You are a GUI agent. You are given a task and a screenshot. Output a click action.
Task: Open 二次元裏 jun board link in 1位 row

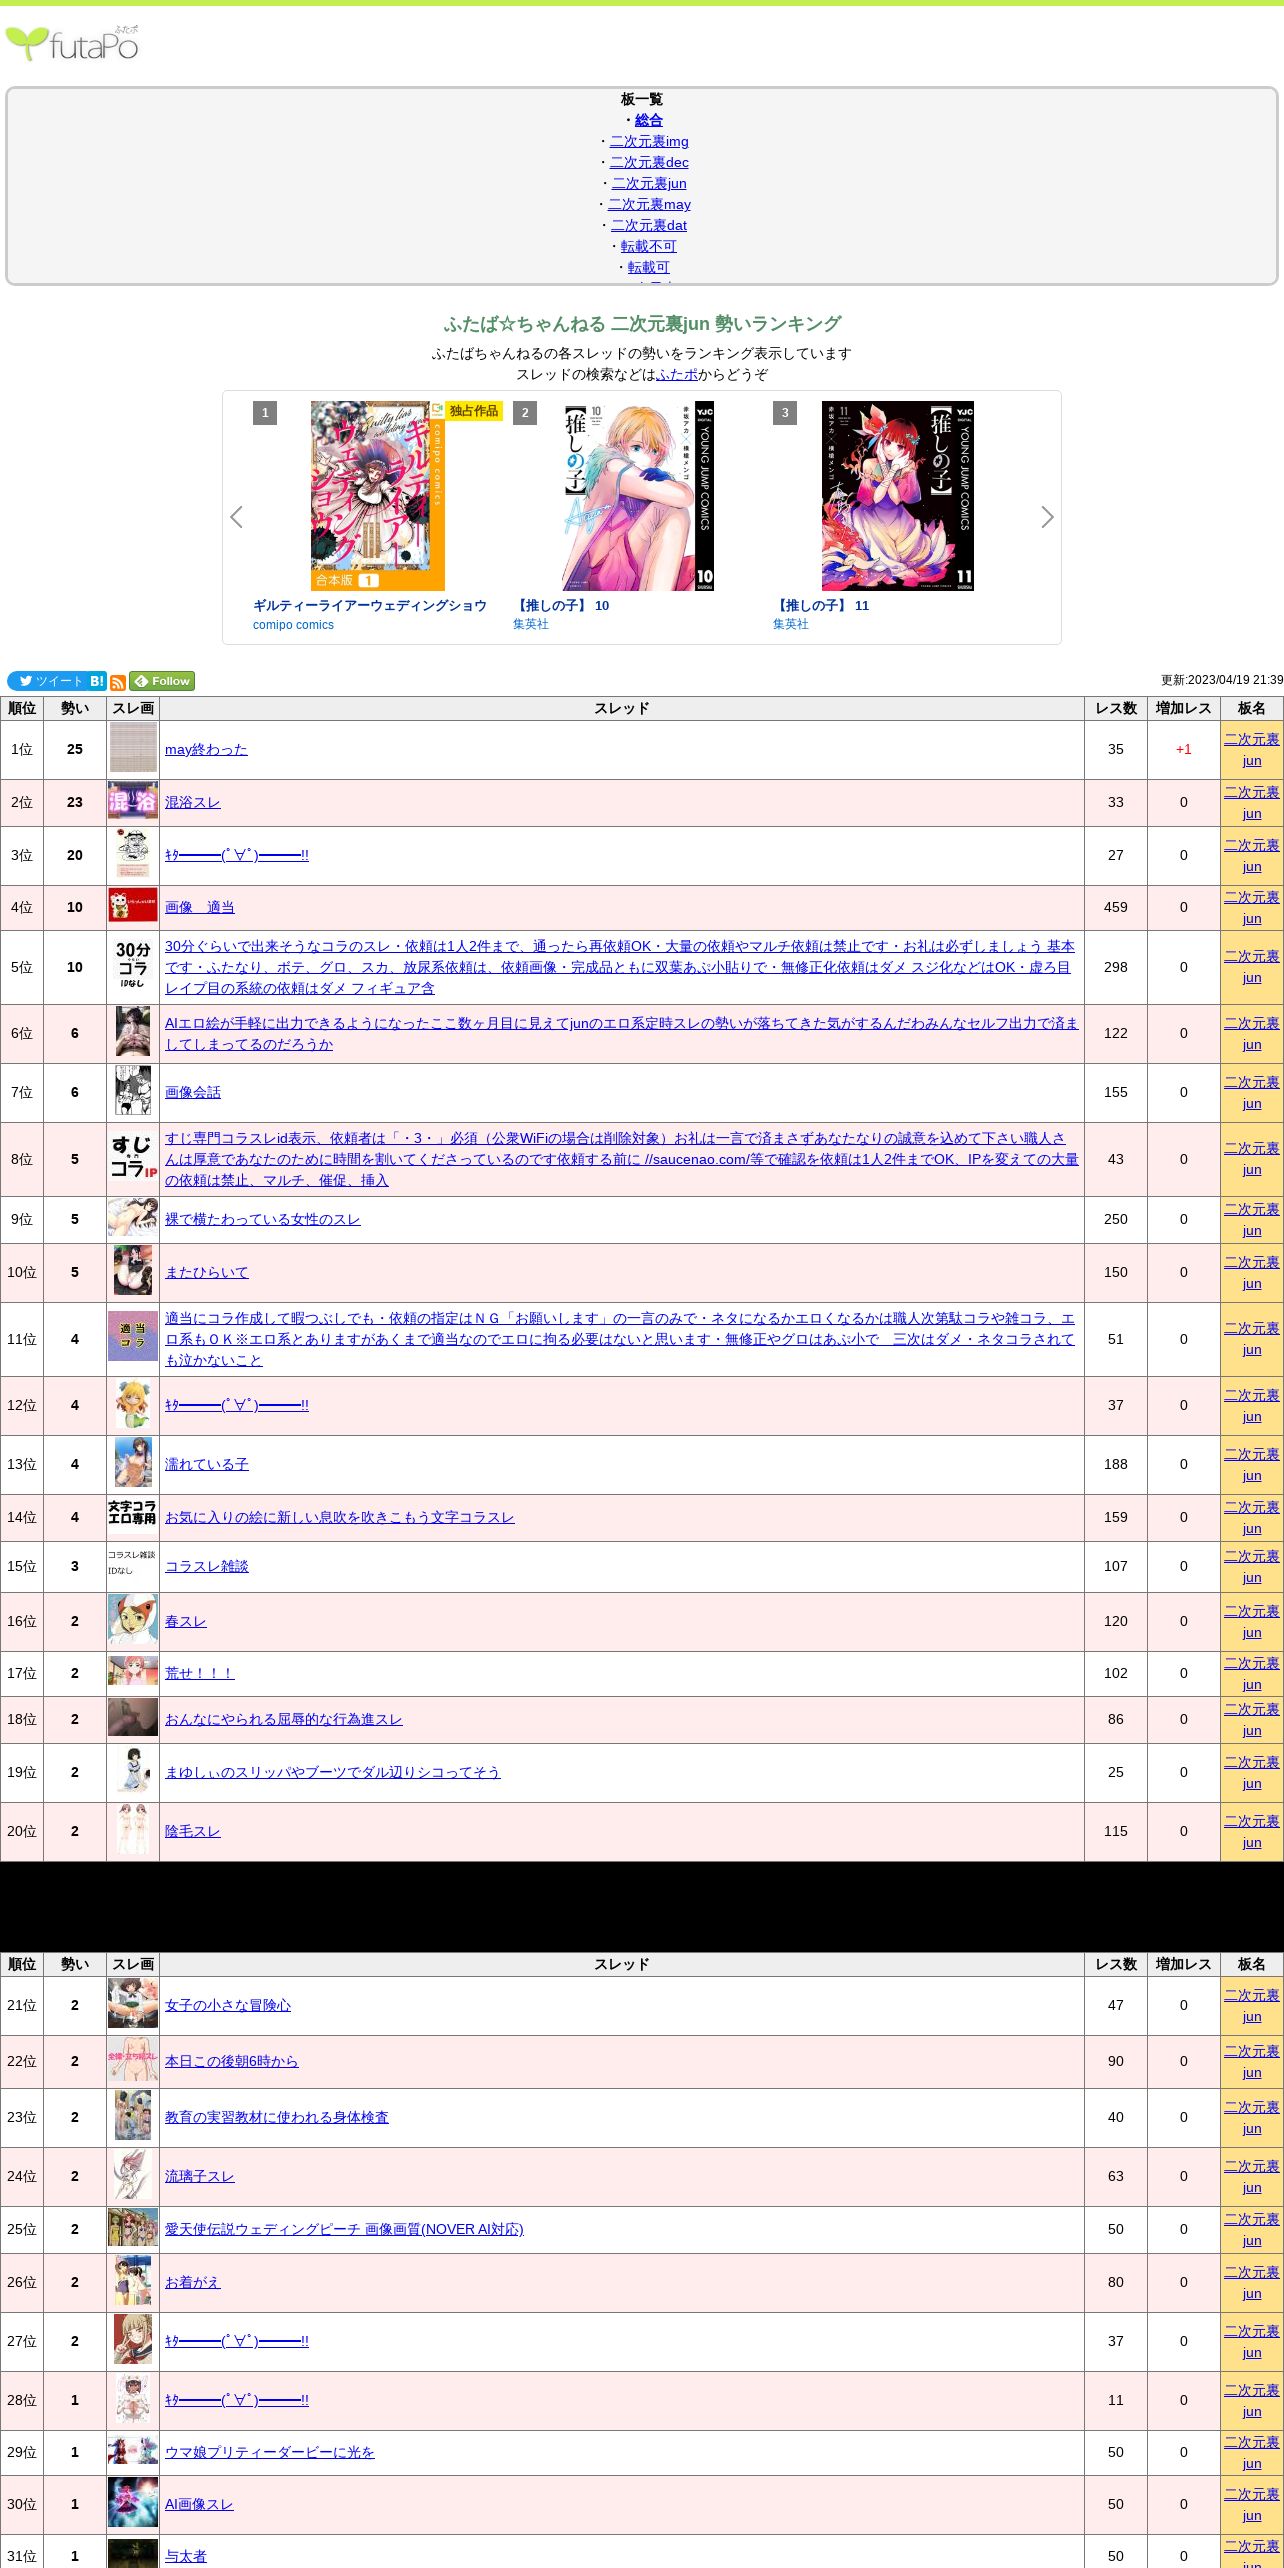click(x=1252, y=750)
